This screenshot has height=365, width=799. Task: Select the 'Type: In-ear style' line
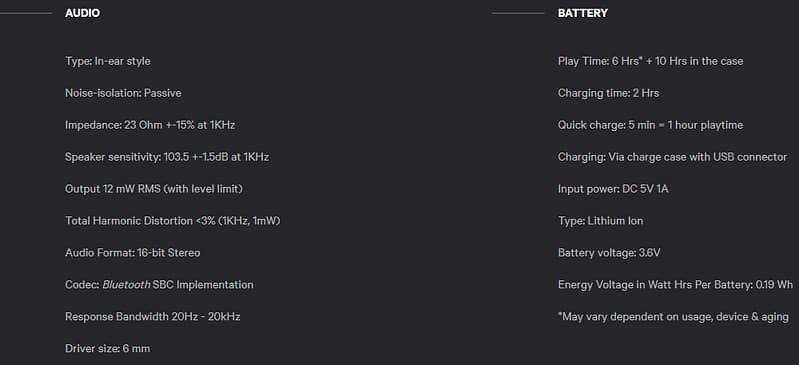pyautogui.click(x=108, y=61)
